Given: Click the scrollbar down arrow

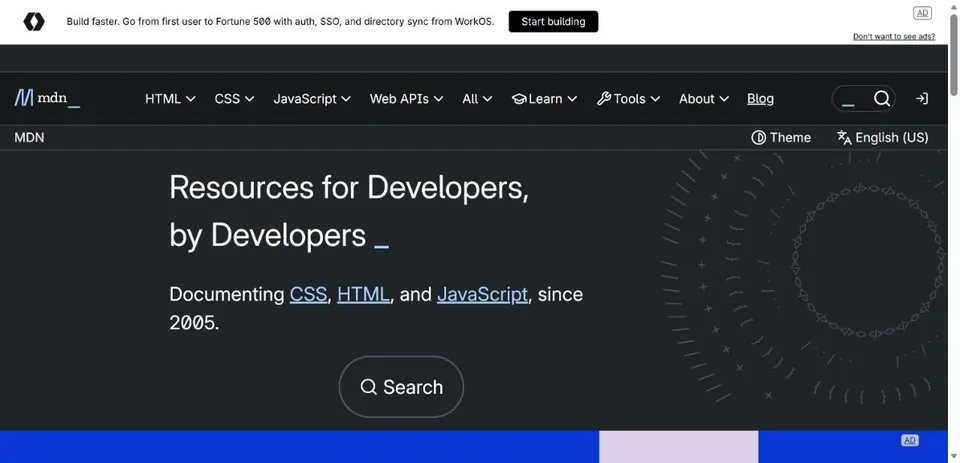Looking at the screenshot, I should [954, 457].
